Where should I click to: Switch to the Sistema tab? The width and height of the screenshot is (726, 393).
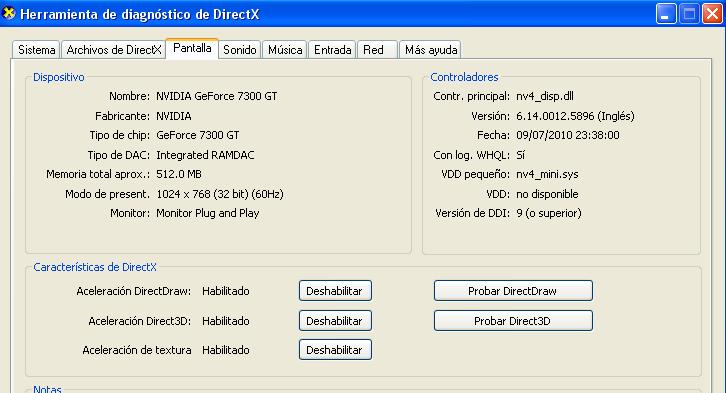click(x=37, y=50)
